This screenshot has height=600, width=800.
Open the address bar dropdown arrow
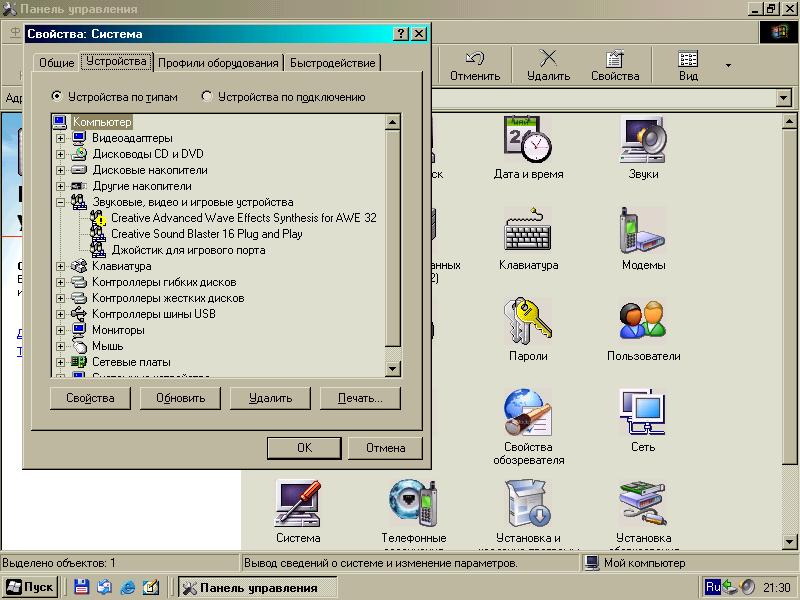pos(783,97)
